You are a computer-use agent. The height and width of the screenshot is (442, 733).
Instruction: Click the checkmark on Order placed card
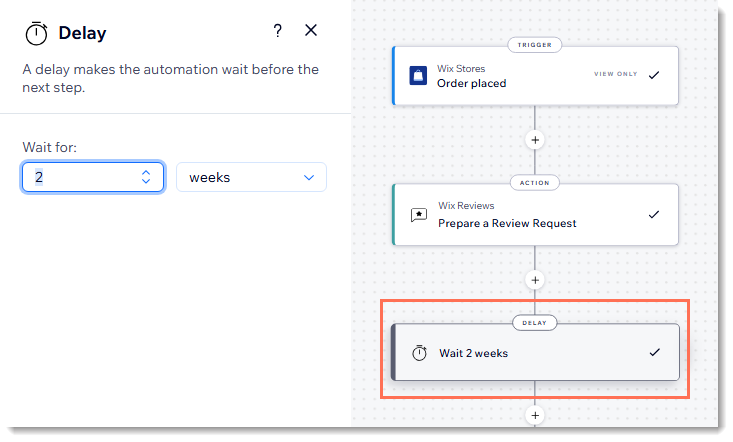tap(654, 75)
